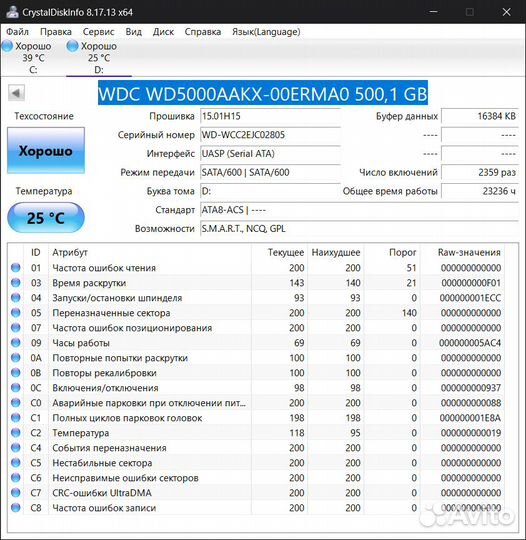
Task: Select the row Переназначенные сектора
Action: click(257, 313)
